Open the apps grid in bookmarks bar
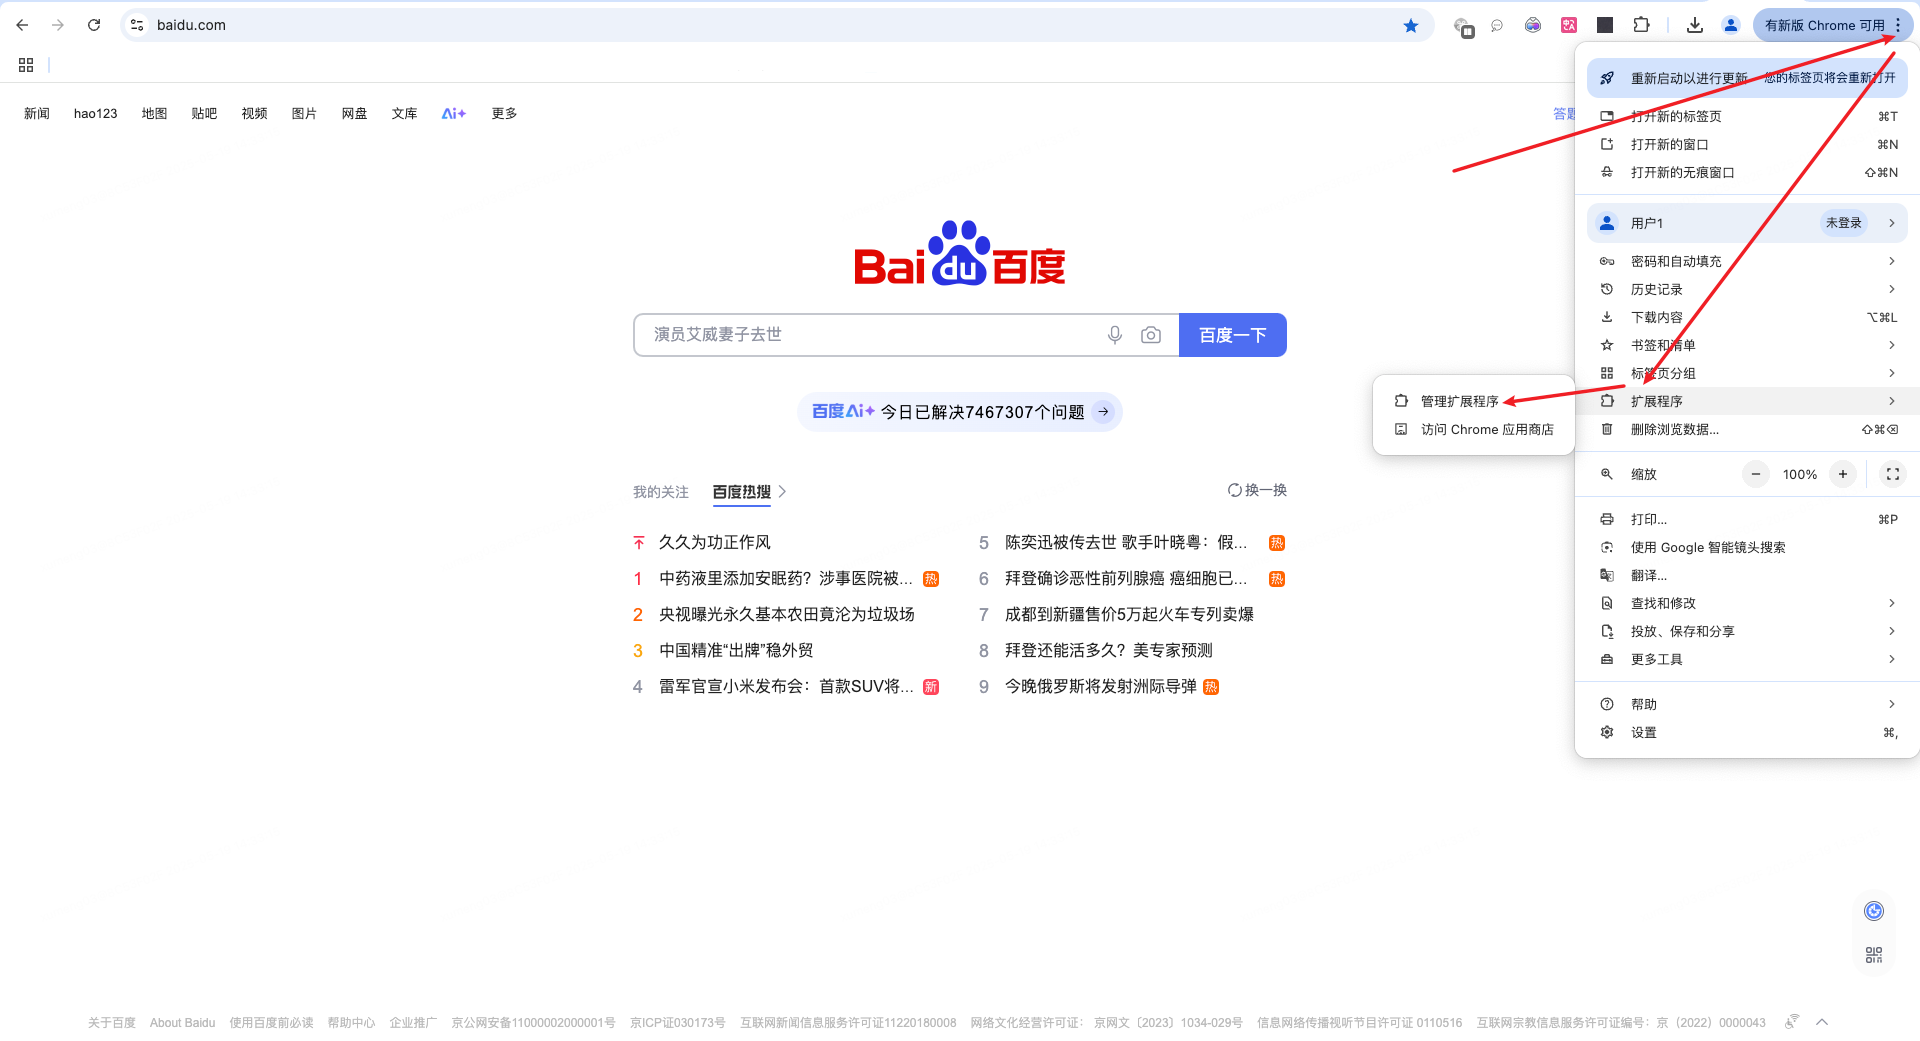 [x=26, y=65]
